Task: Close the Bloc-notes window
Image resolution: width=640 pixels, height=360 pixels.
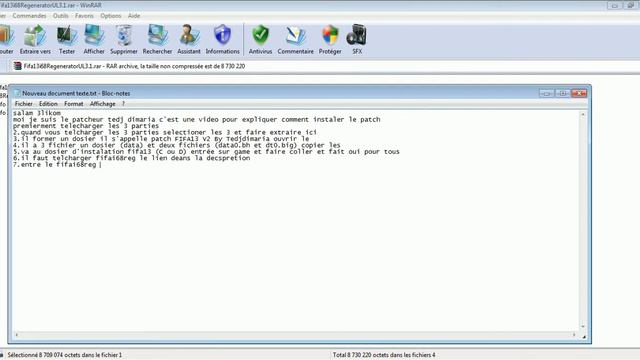Action: coord(579,93)
